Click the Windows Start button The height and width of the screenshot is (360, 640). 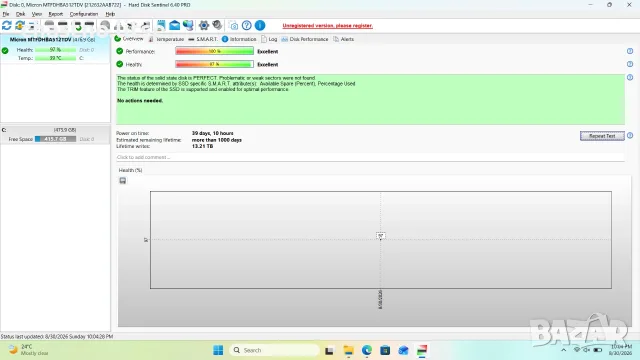click(218, 350)
